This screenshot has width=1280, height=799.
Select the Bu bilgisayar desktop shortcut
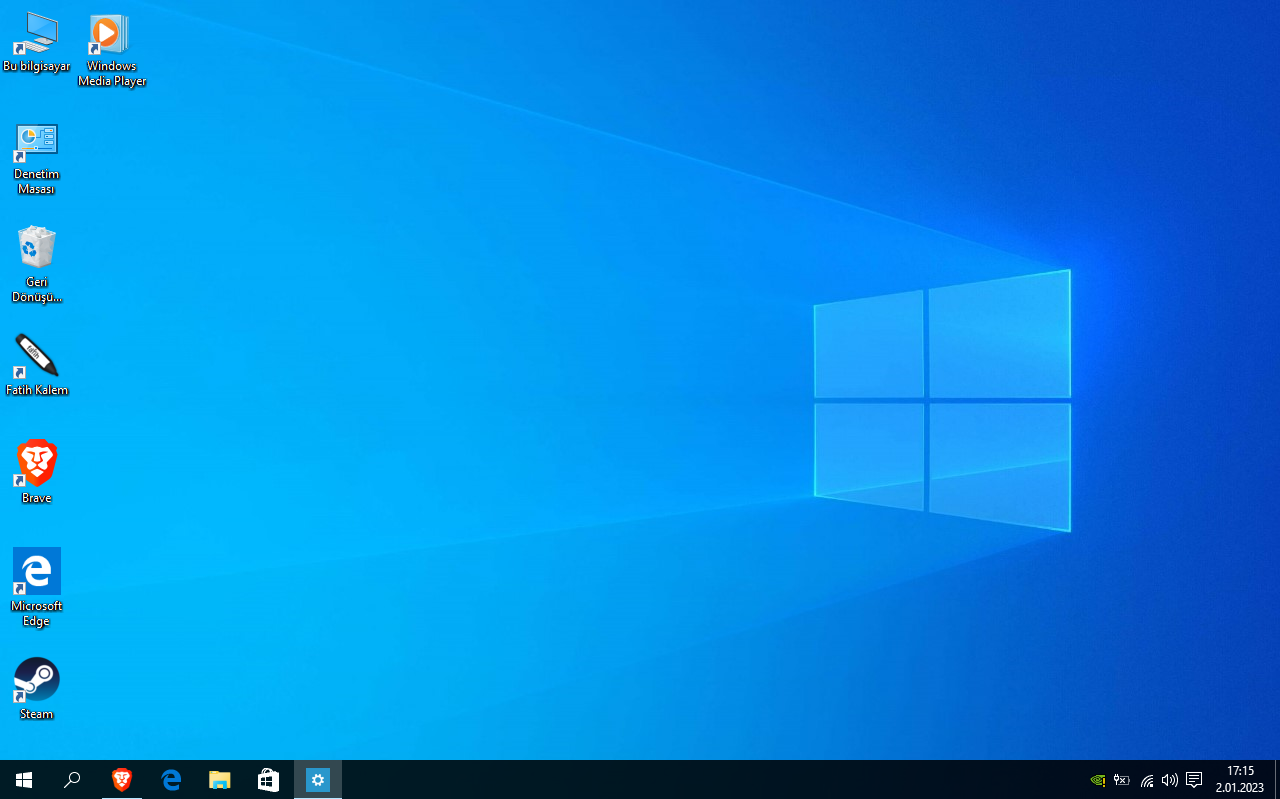pyautogui.click(x=37, y=43)
